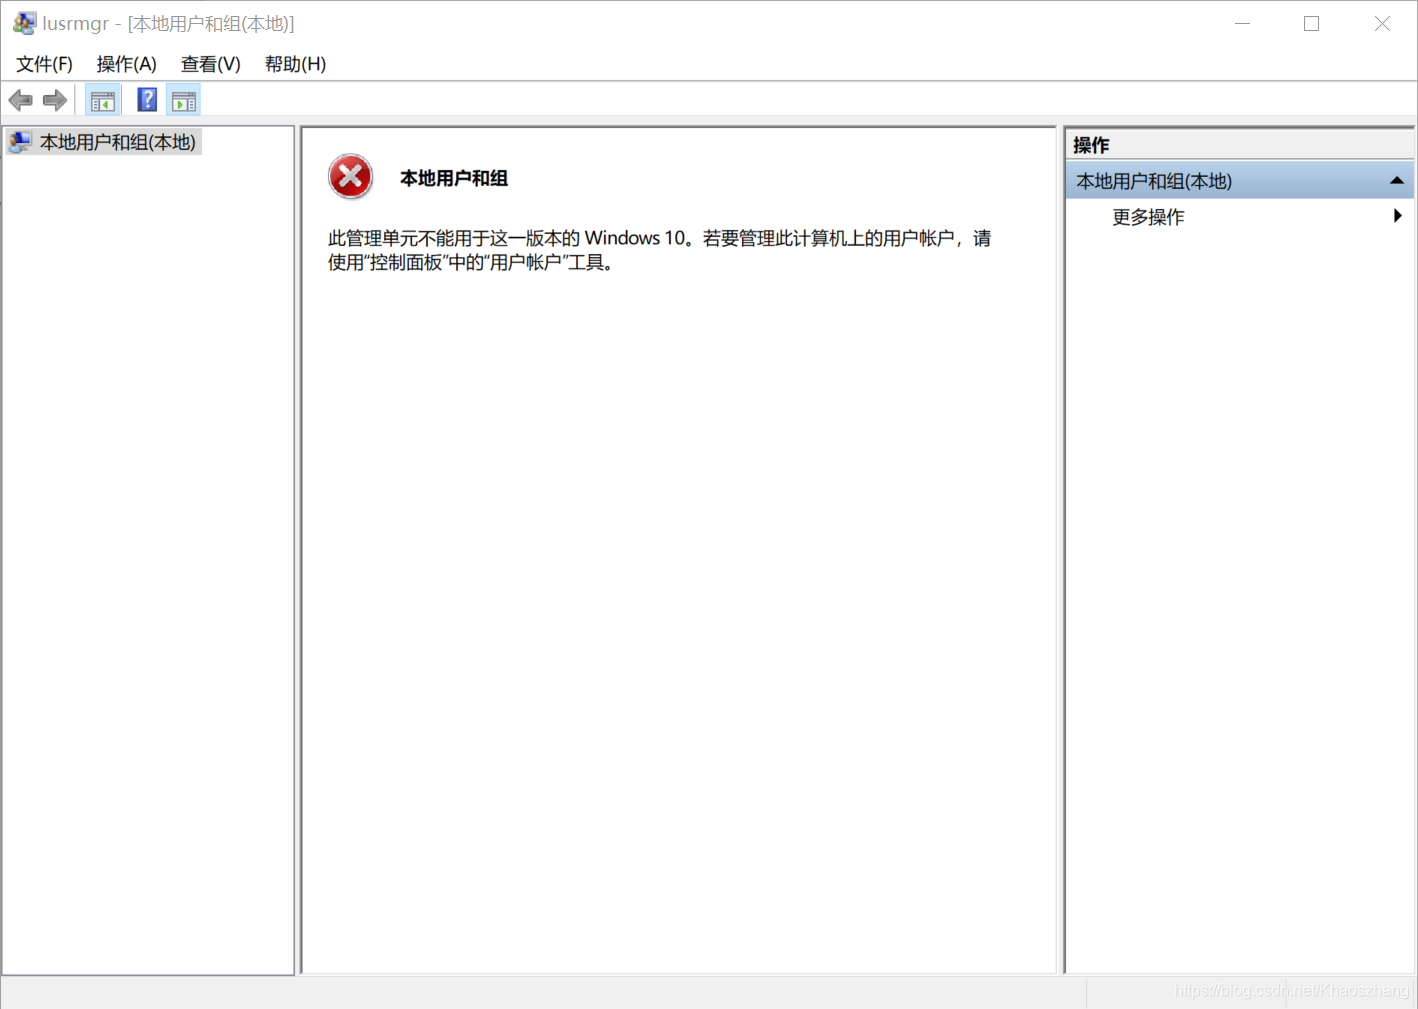Close the lusrmgr window
Image resolution: width=1418 pixels, height=1009 pixels.
[x=1382, y=23]
